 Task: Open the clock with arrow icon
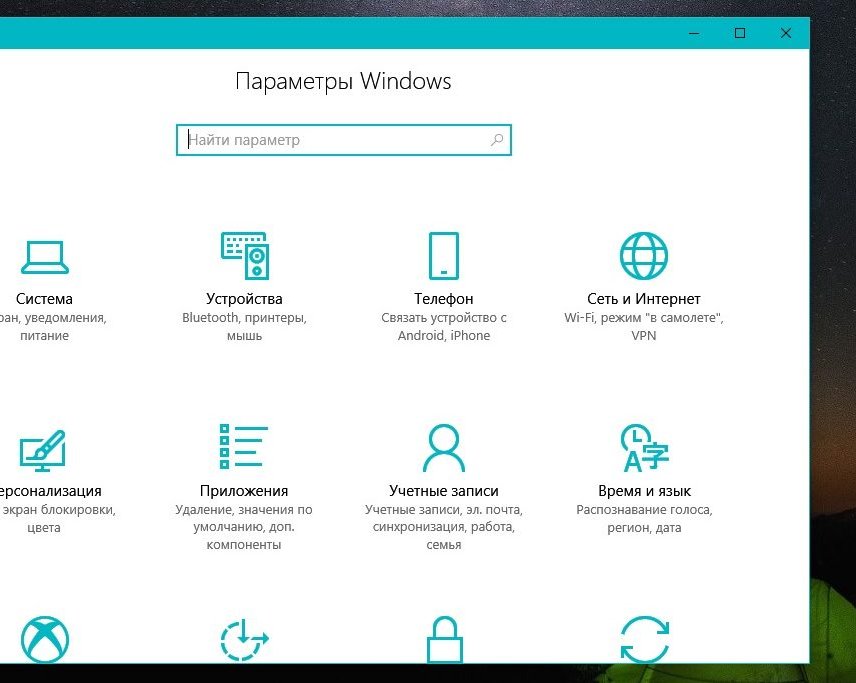tap(245, 639)
